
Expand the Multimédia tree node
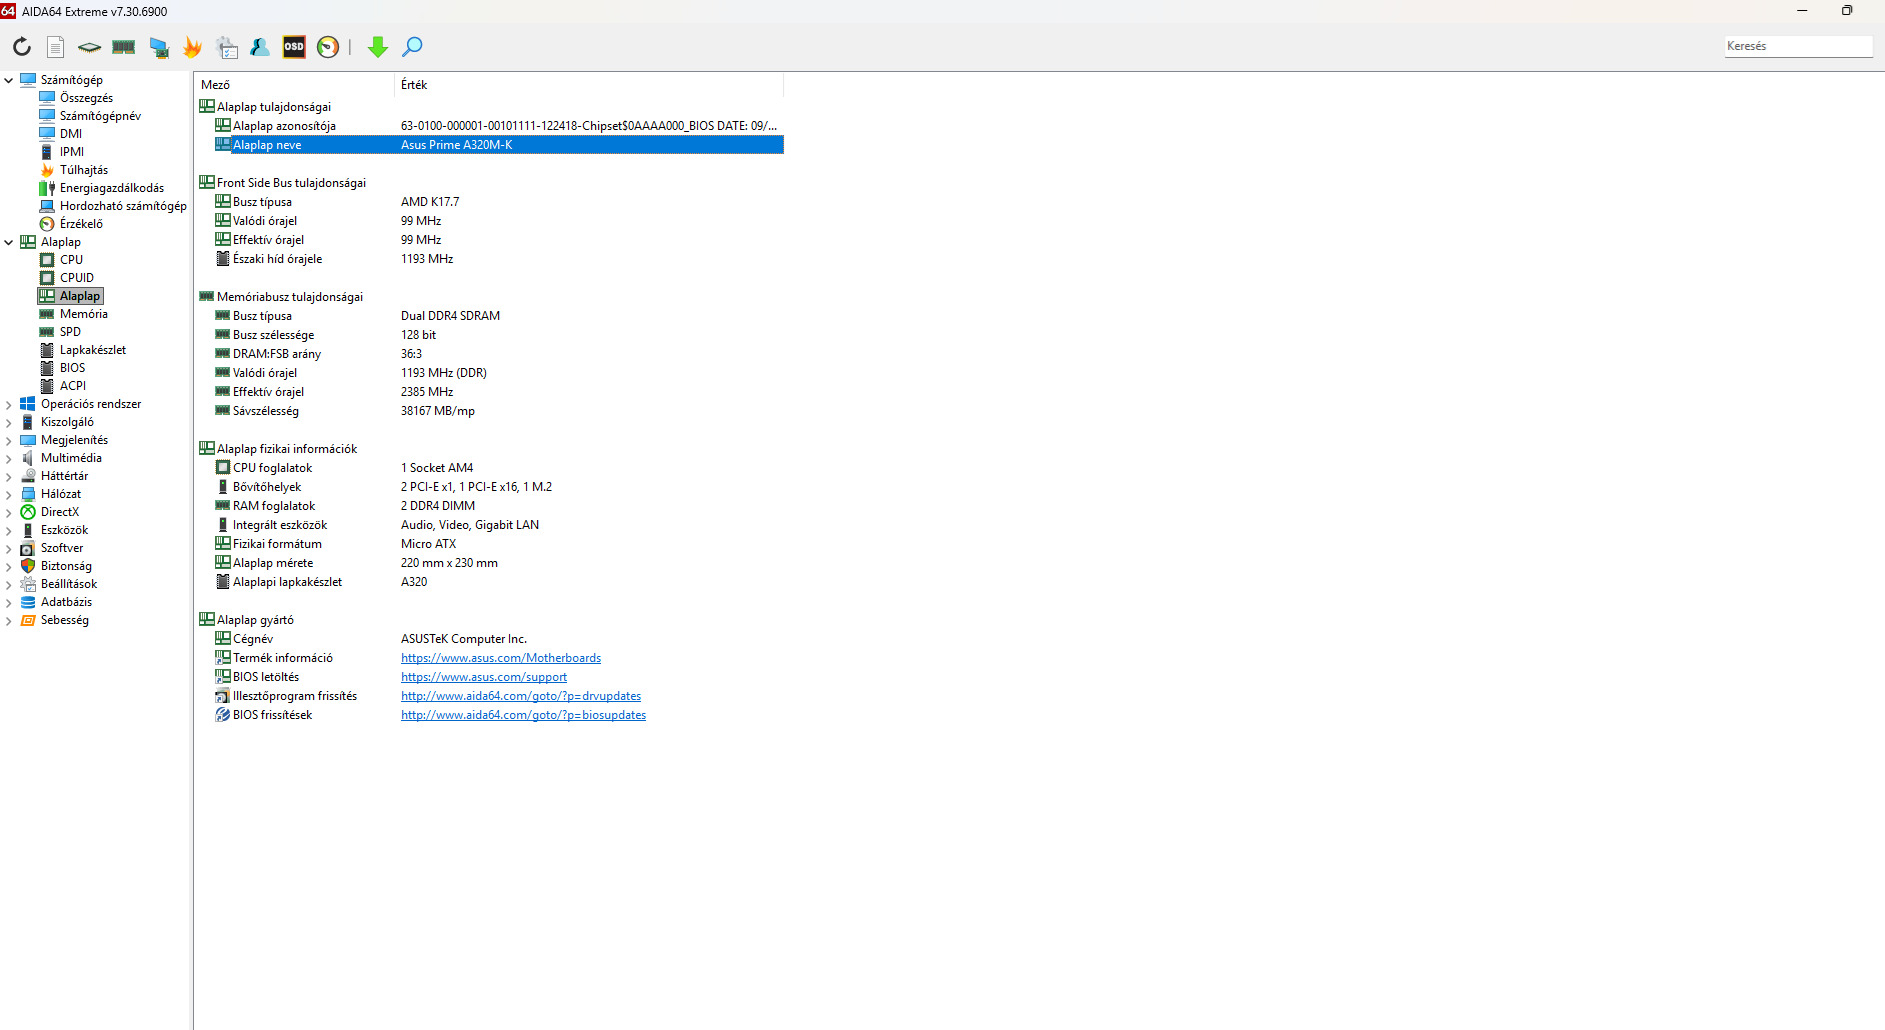coord(9,458)
